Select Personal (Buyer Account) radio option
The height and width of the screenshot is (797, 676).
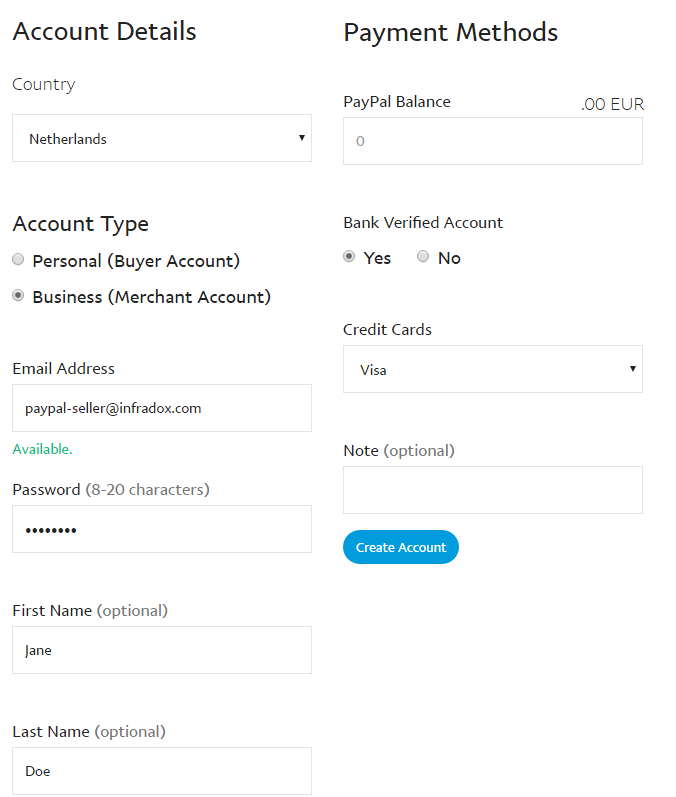[18, 260]
